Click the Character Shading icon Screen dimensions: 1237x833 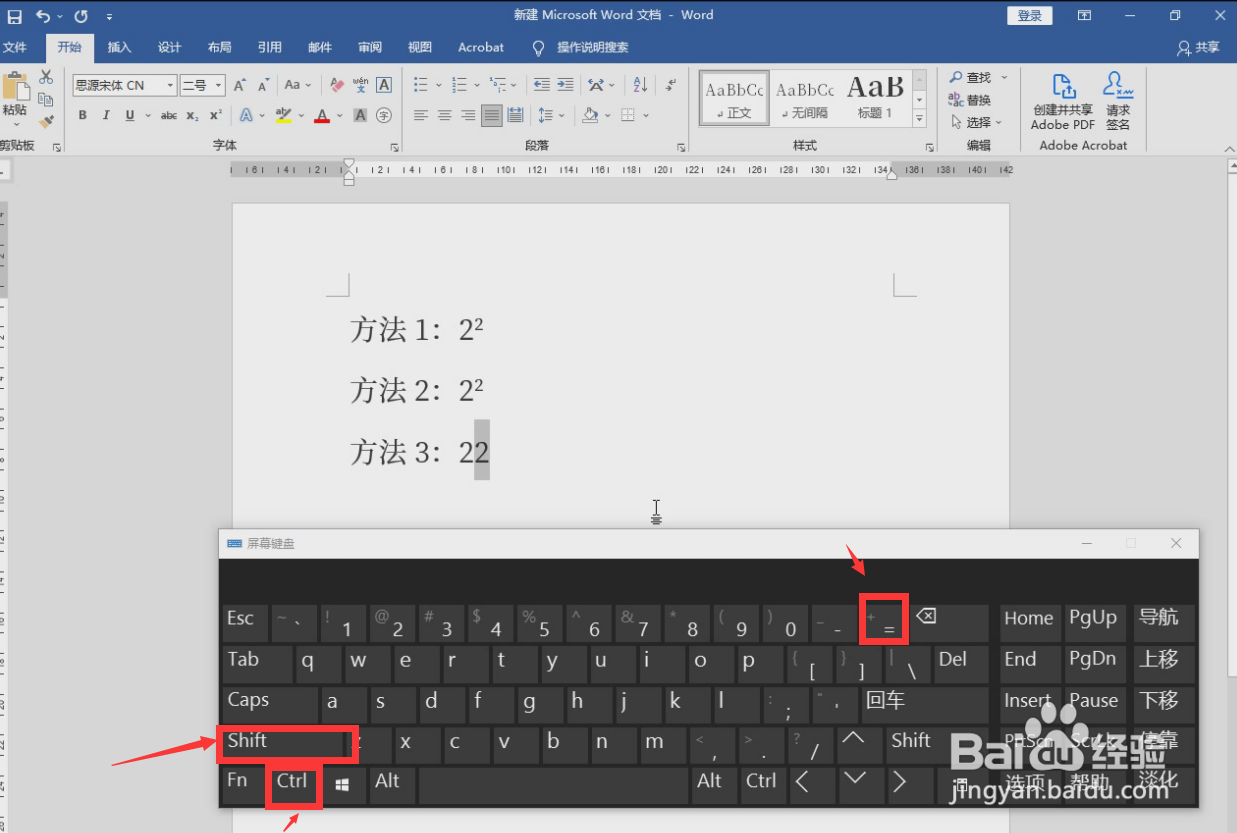[360, 116]
